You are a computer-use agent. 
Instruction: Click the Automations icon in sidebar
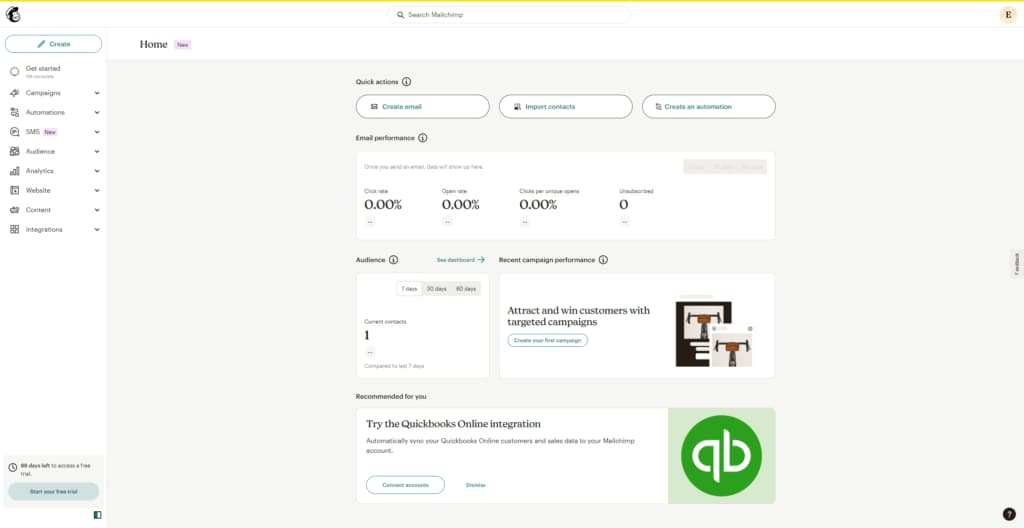point(14,112)
